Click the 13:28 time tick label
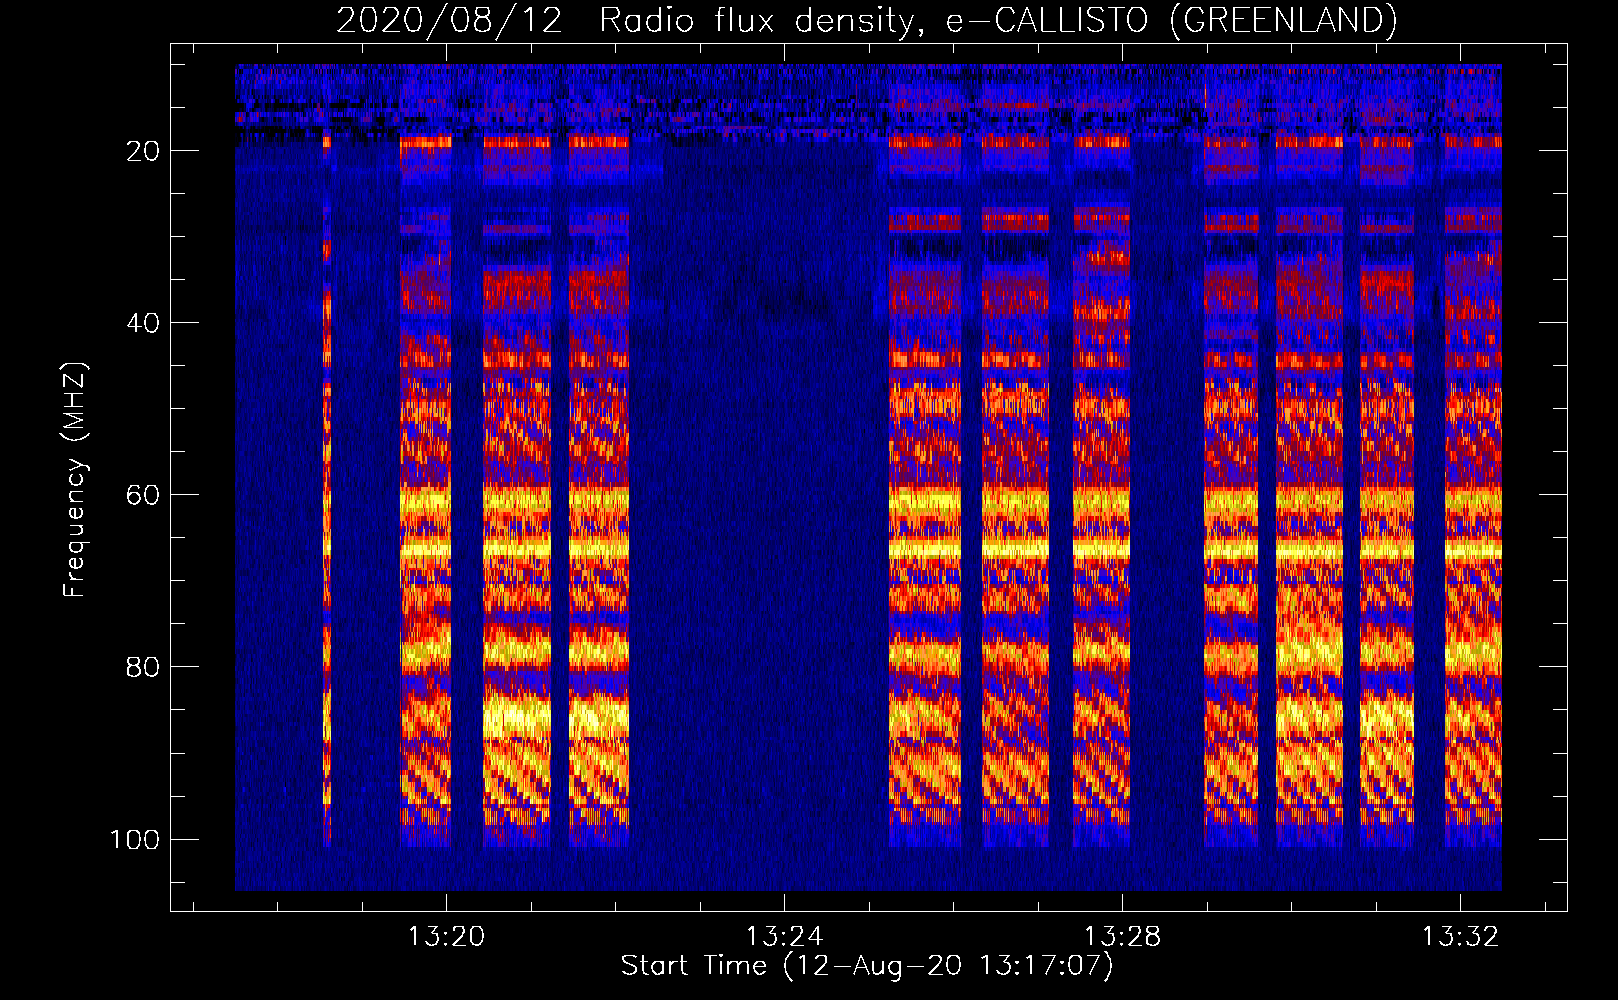Screen dimensions: 1618x1000 point(1122,936)
